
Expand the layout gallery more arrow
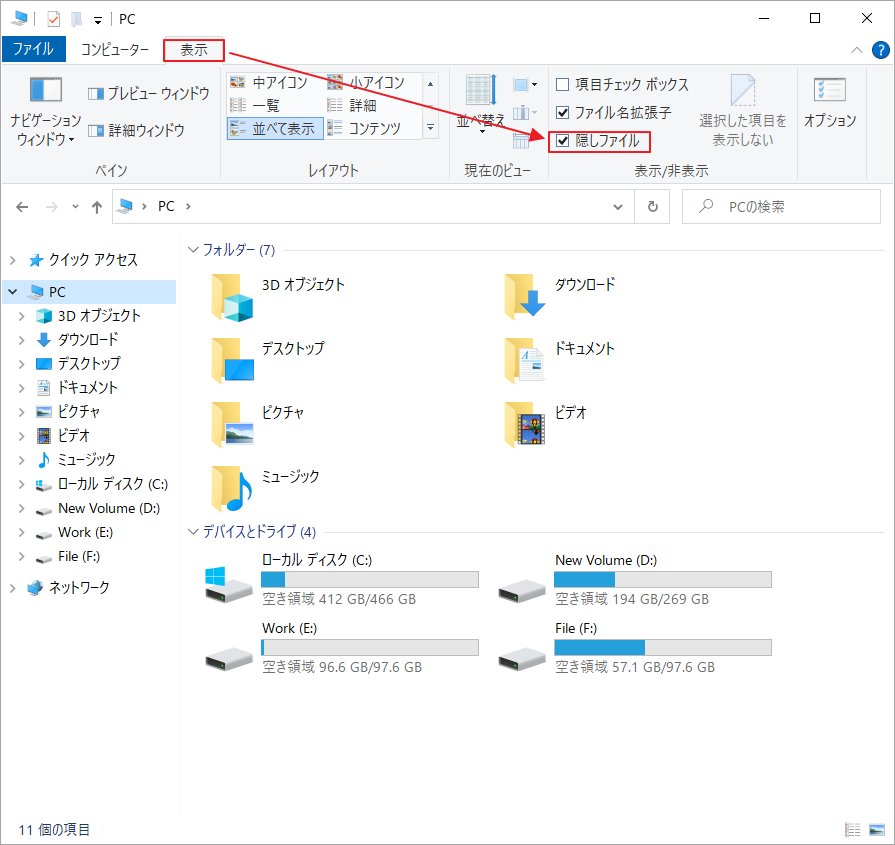click(x=430, y=128)
